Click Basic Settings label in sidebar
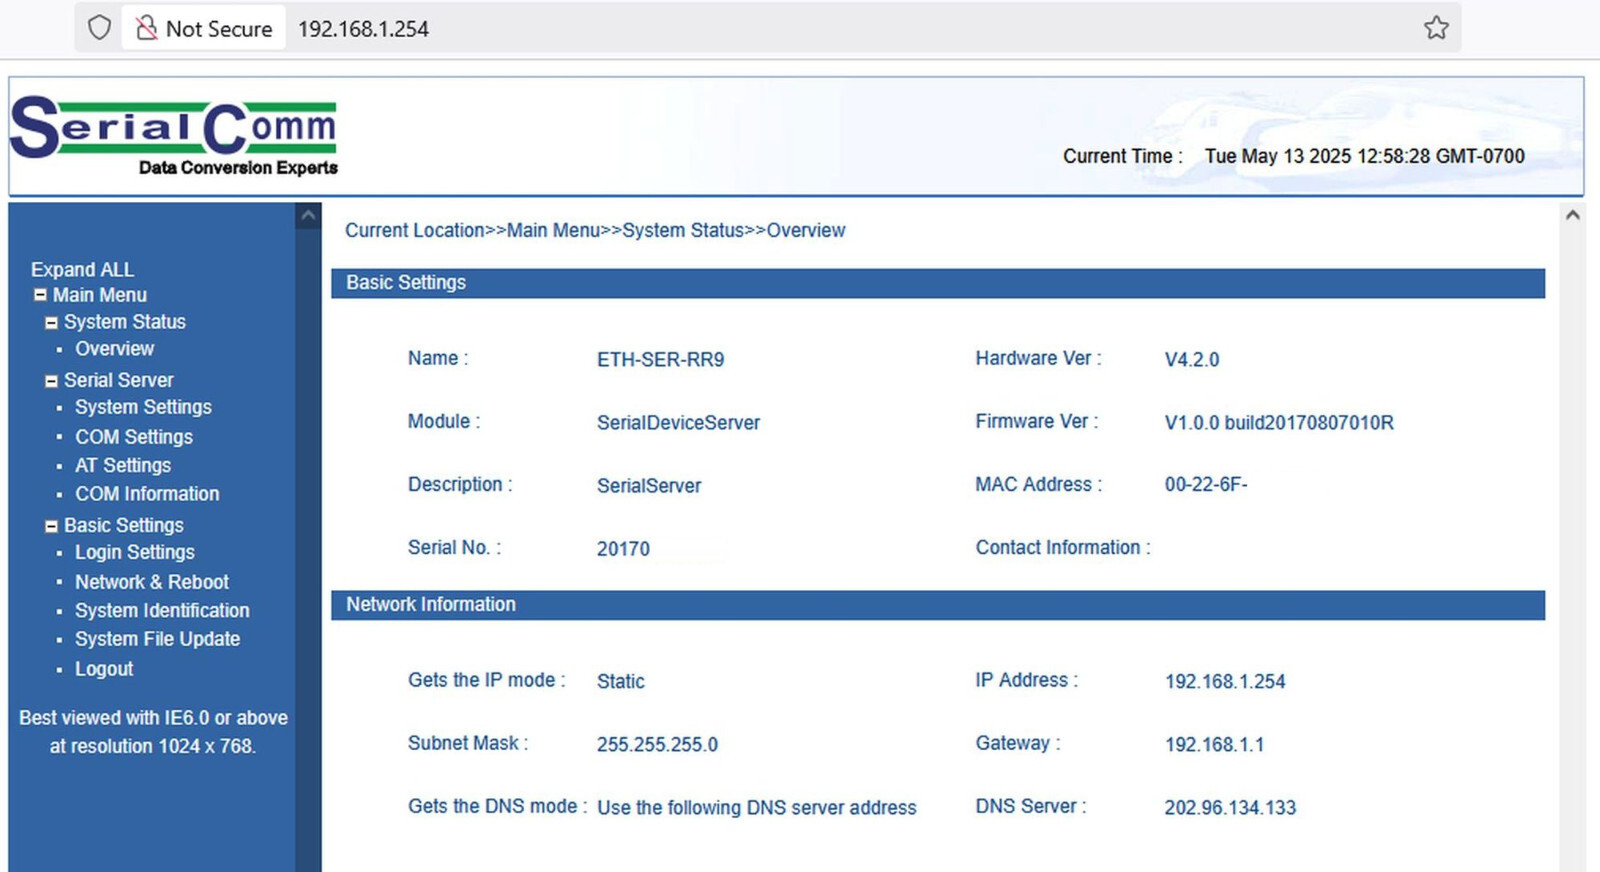This screenshot has height=872, width=1600. tap(124, 525)
